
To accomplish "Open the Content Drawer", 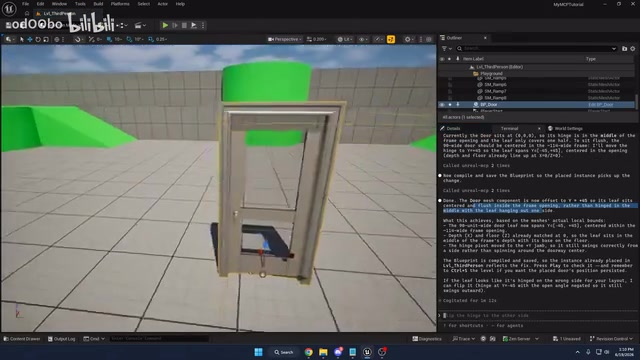I will coord(22,339).
